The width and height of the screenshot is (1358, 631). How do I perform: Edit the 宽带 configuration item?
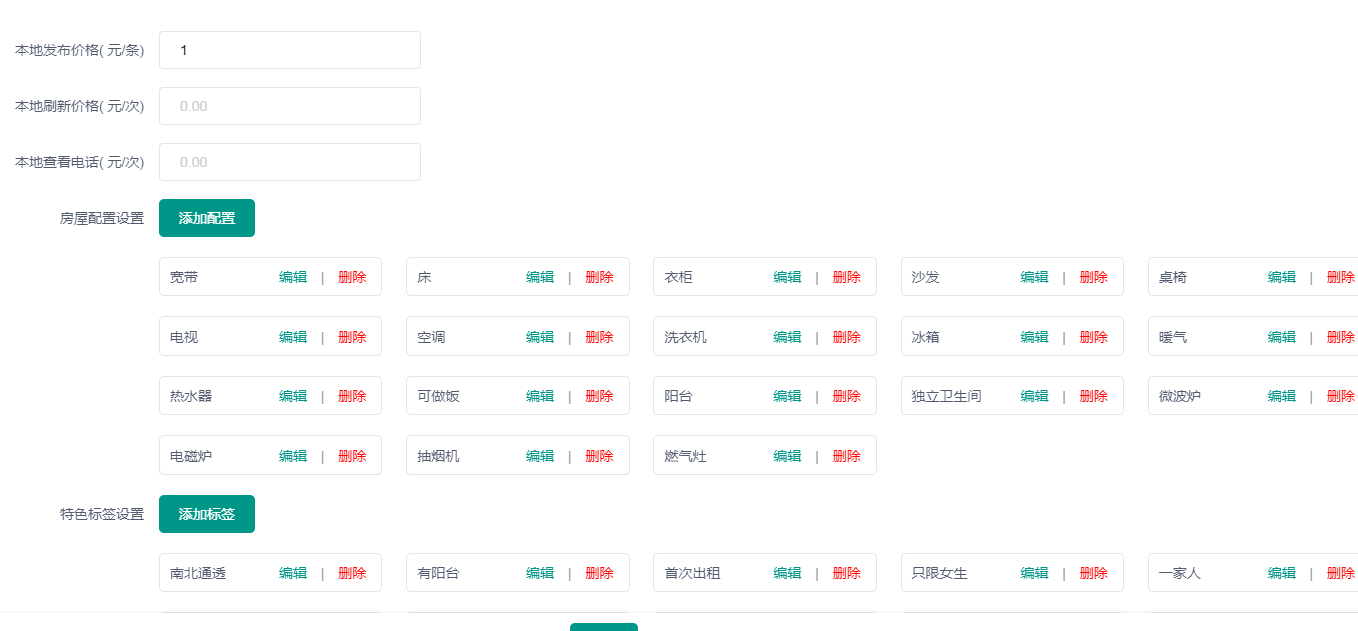pos(293,277)
